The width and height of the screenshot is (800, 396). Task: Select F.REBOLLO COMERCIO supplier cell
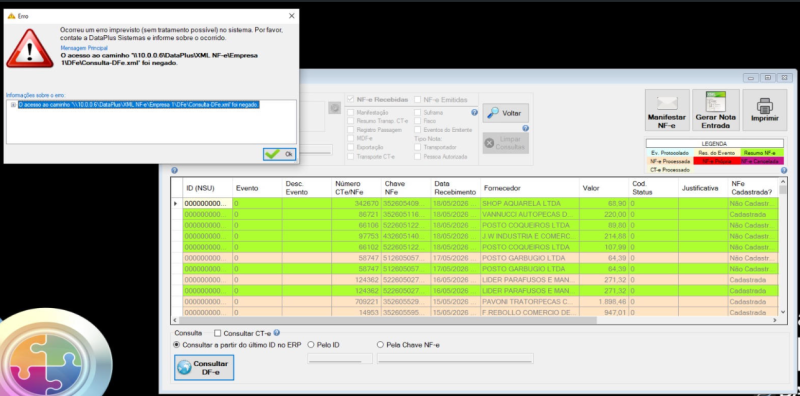tap(530, 312)
